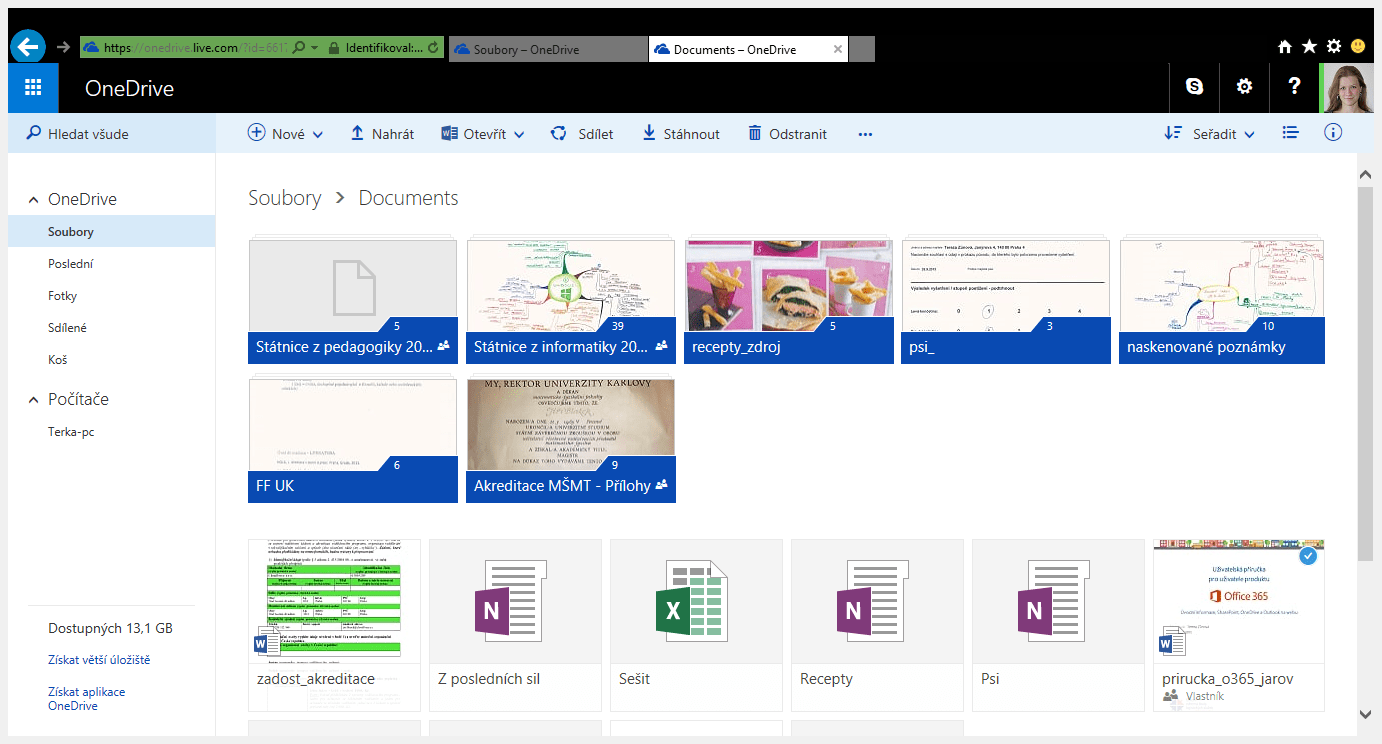Open the details pane info icon
Image resolution: width=1382 pixels, height=744 pixels.
(1333, 131)
